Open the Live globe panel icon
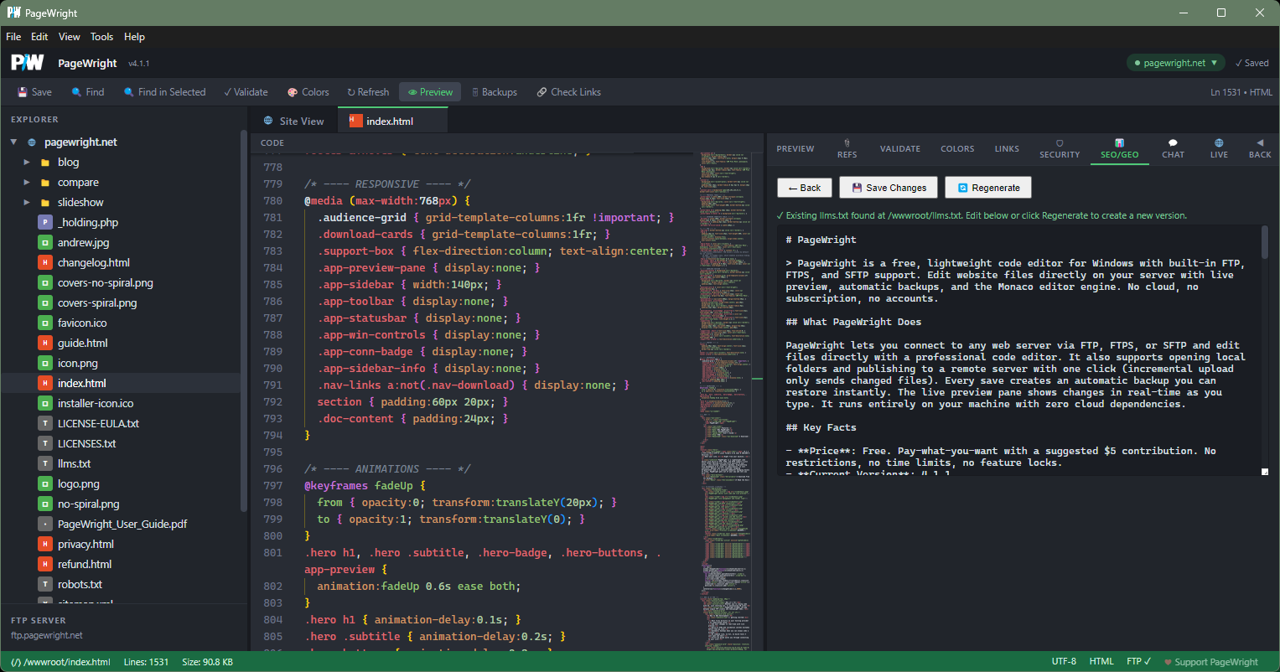 1217,148
